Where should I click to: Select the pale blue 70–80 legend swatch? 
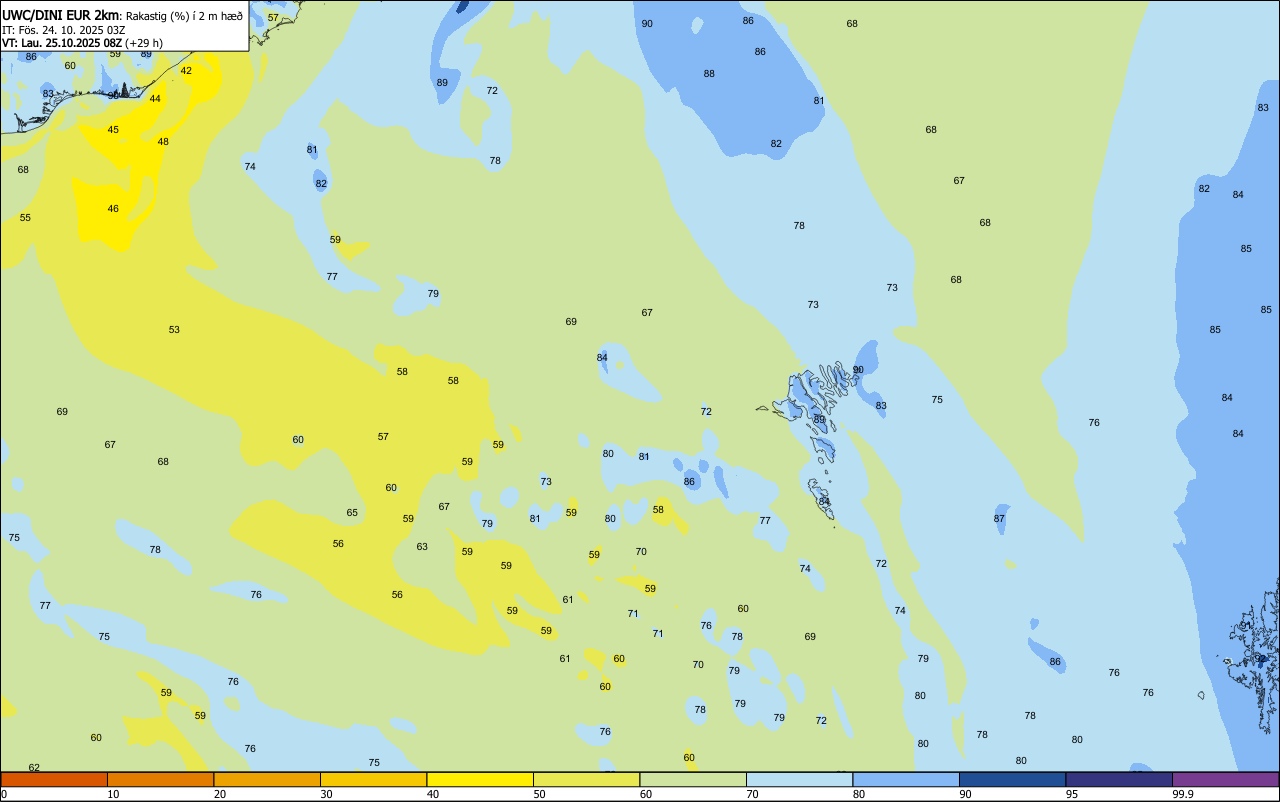tap(799, 779)
